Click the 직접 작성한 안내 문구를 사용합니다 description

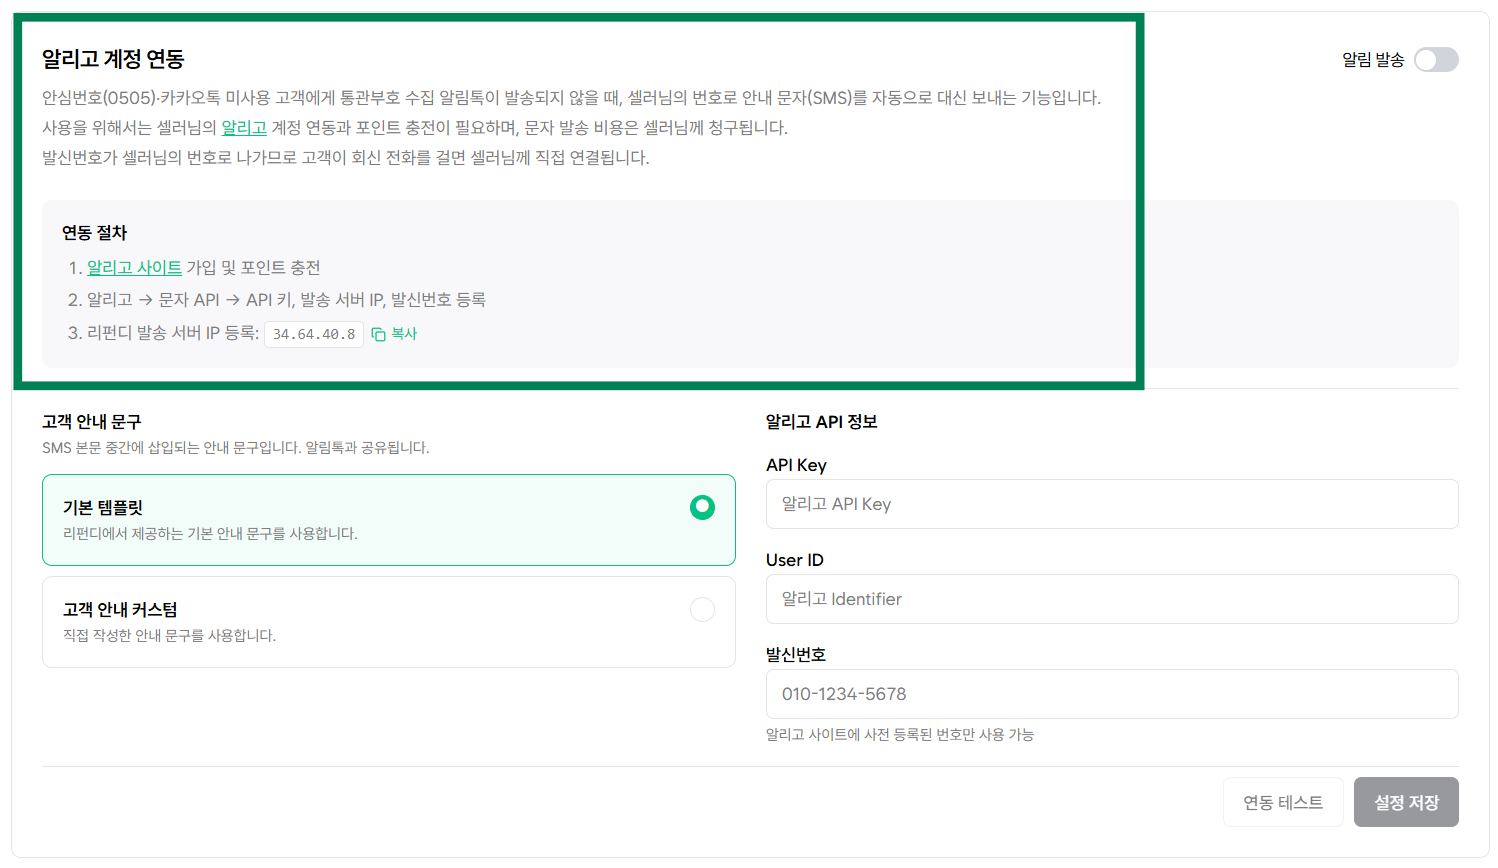(x=169, y=636)
